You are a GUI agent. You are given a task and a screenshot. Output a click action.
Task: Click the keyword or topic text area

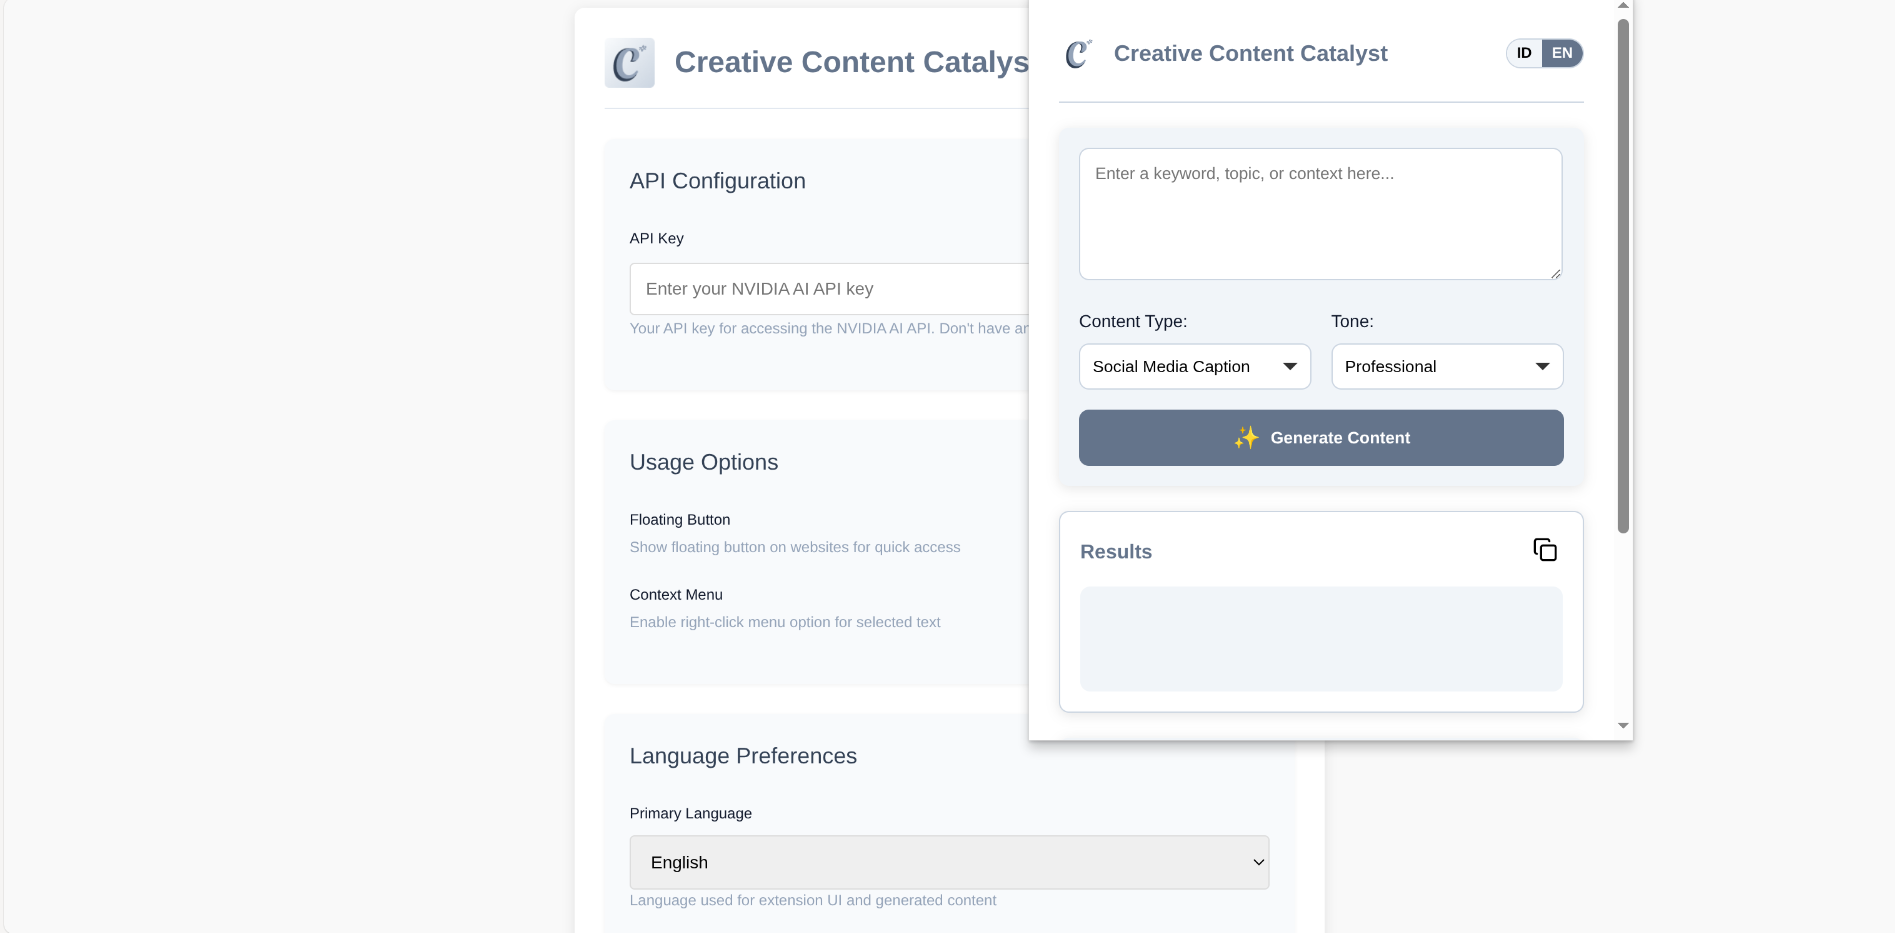point(1320,213)
